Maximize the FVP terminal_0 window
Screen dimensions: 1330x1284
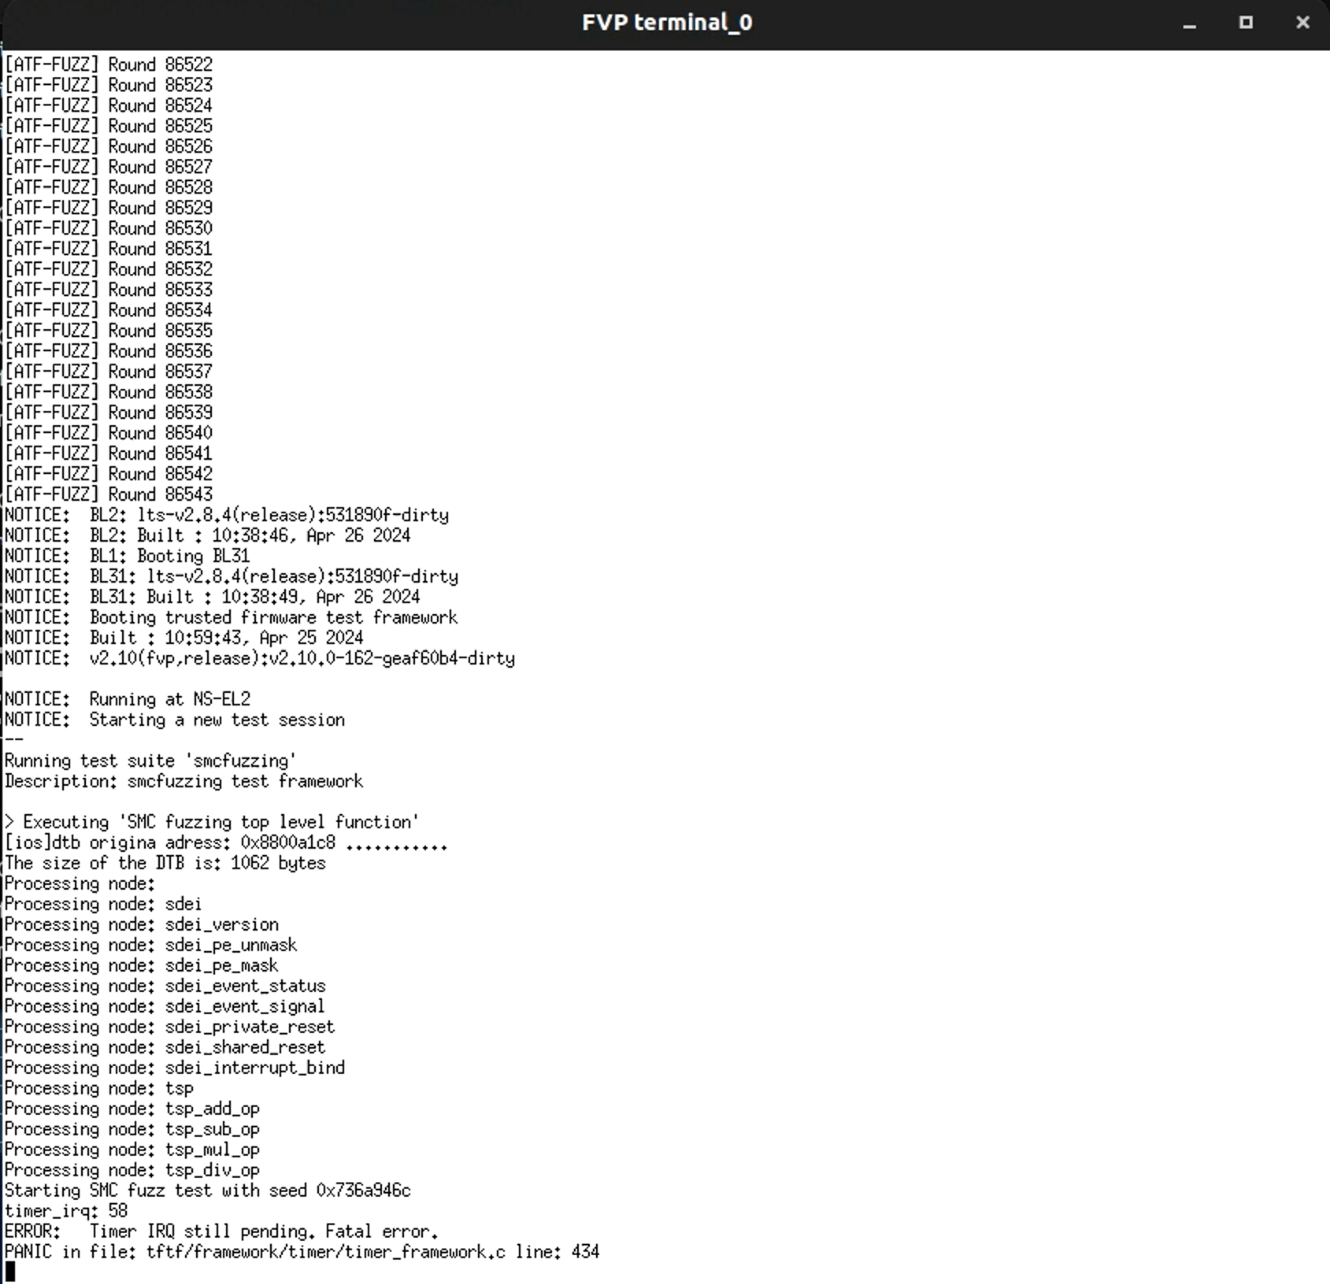coord(1246,22)
